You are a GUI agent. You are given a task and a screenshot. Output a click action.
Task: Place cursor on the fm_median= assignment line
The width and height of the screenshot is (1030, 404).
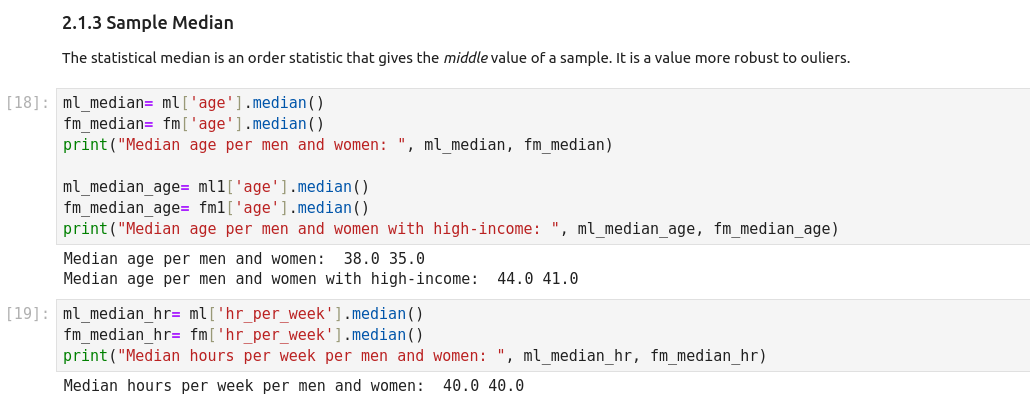[193, 124]
